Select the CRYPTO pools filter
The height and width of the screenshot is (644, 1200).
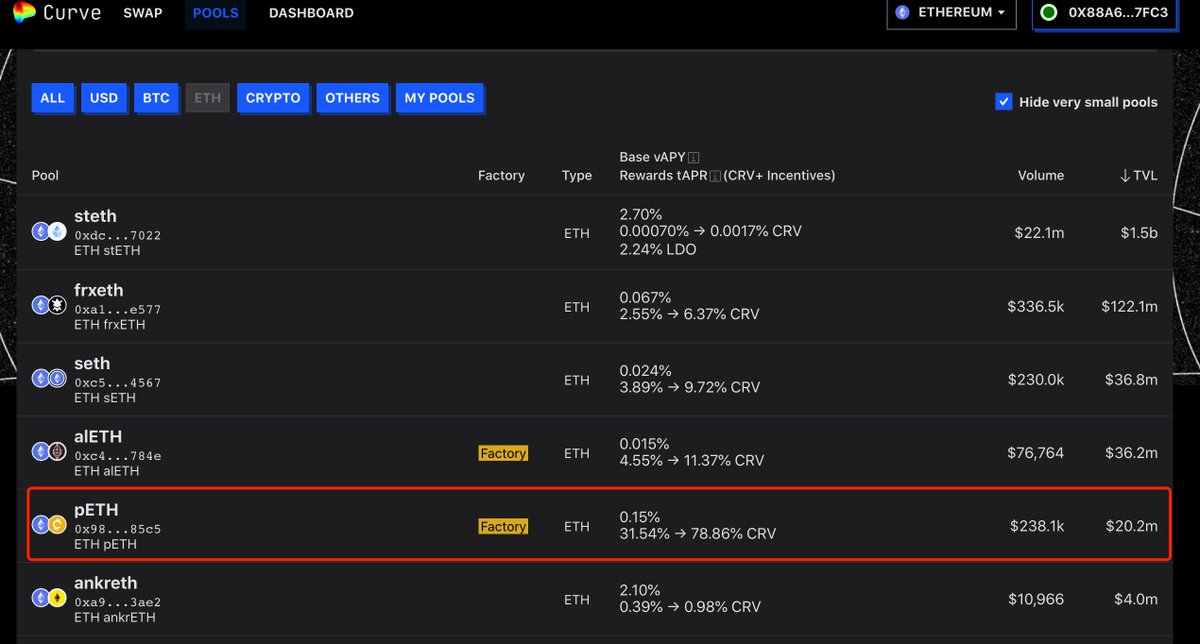[273, 98]
